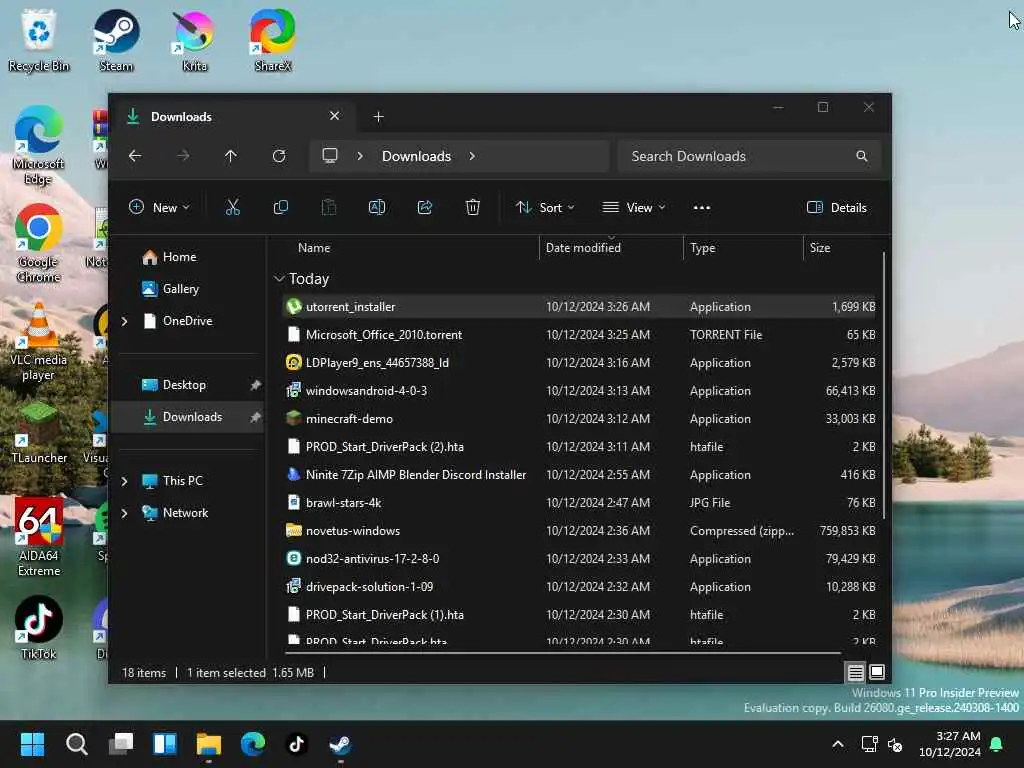Toggle the Details pane
This screenshot has width=1024, height=768.
pyautogui.click(x=837, y=208)
